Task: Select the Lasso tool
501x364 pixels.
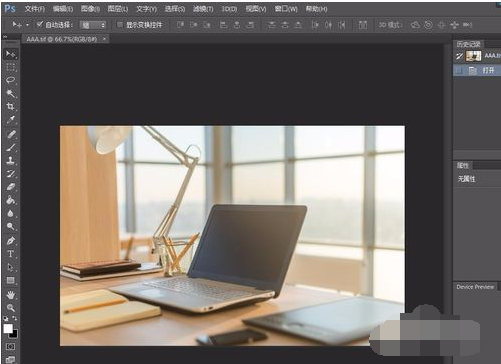Action: (11, 80)
